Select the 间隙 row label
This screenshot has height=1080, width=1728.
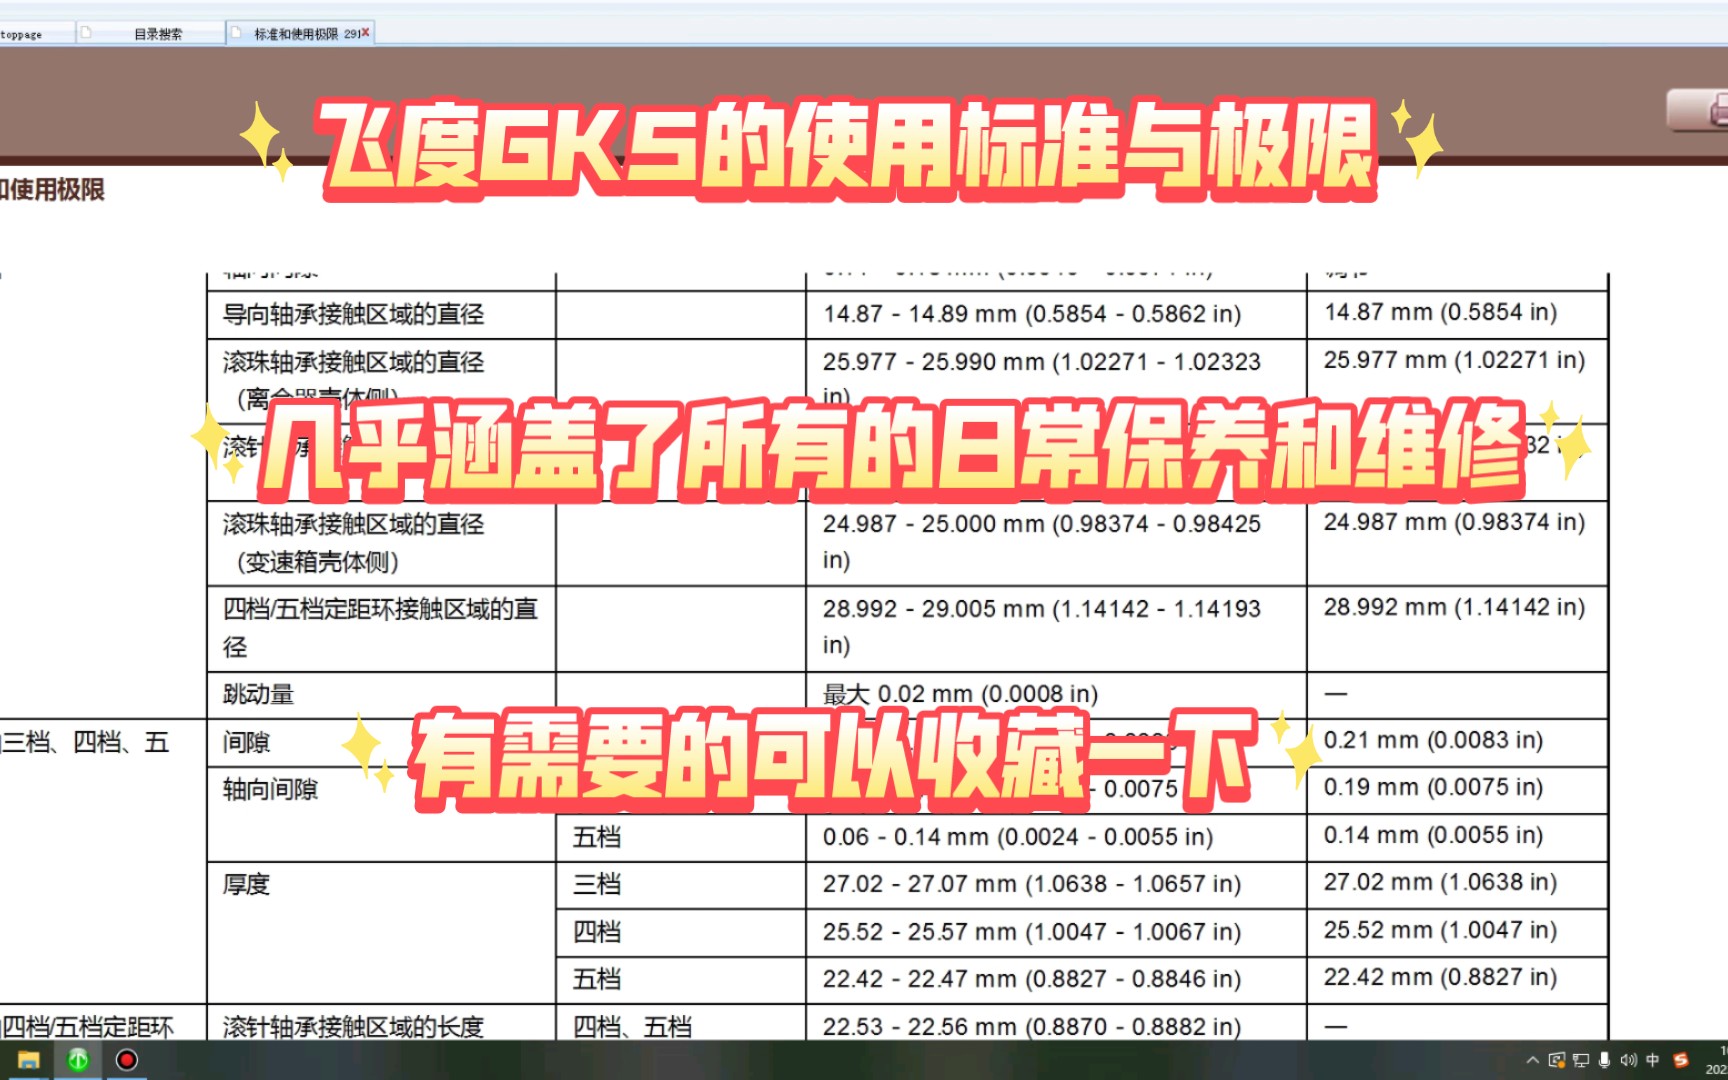point(246,742)
